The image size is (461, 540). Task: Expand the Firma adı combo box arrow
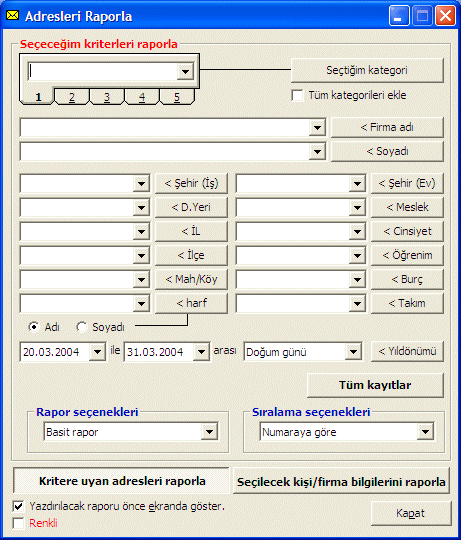(317, 128)
